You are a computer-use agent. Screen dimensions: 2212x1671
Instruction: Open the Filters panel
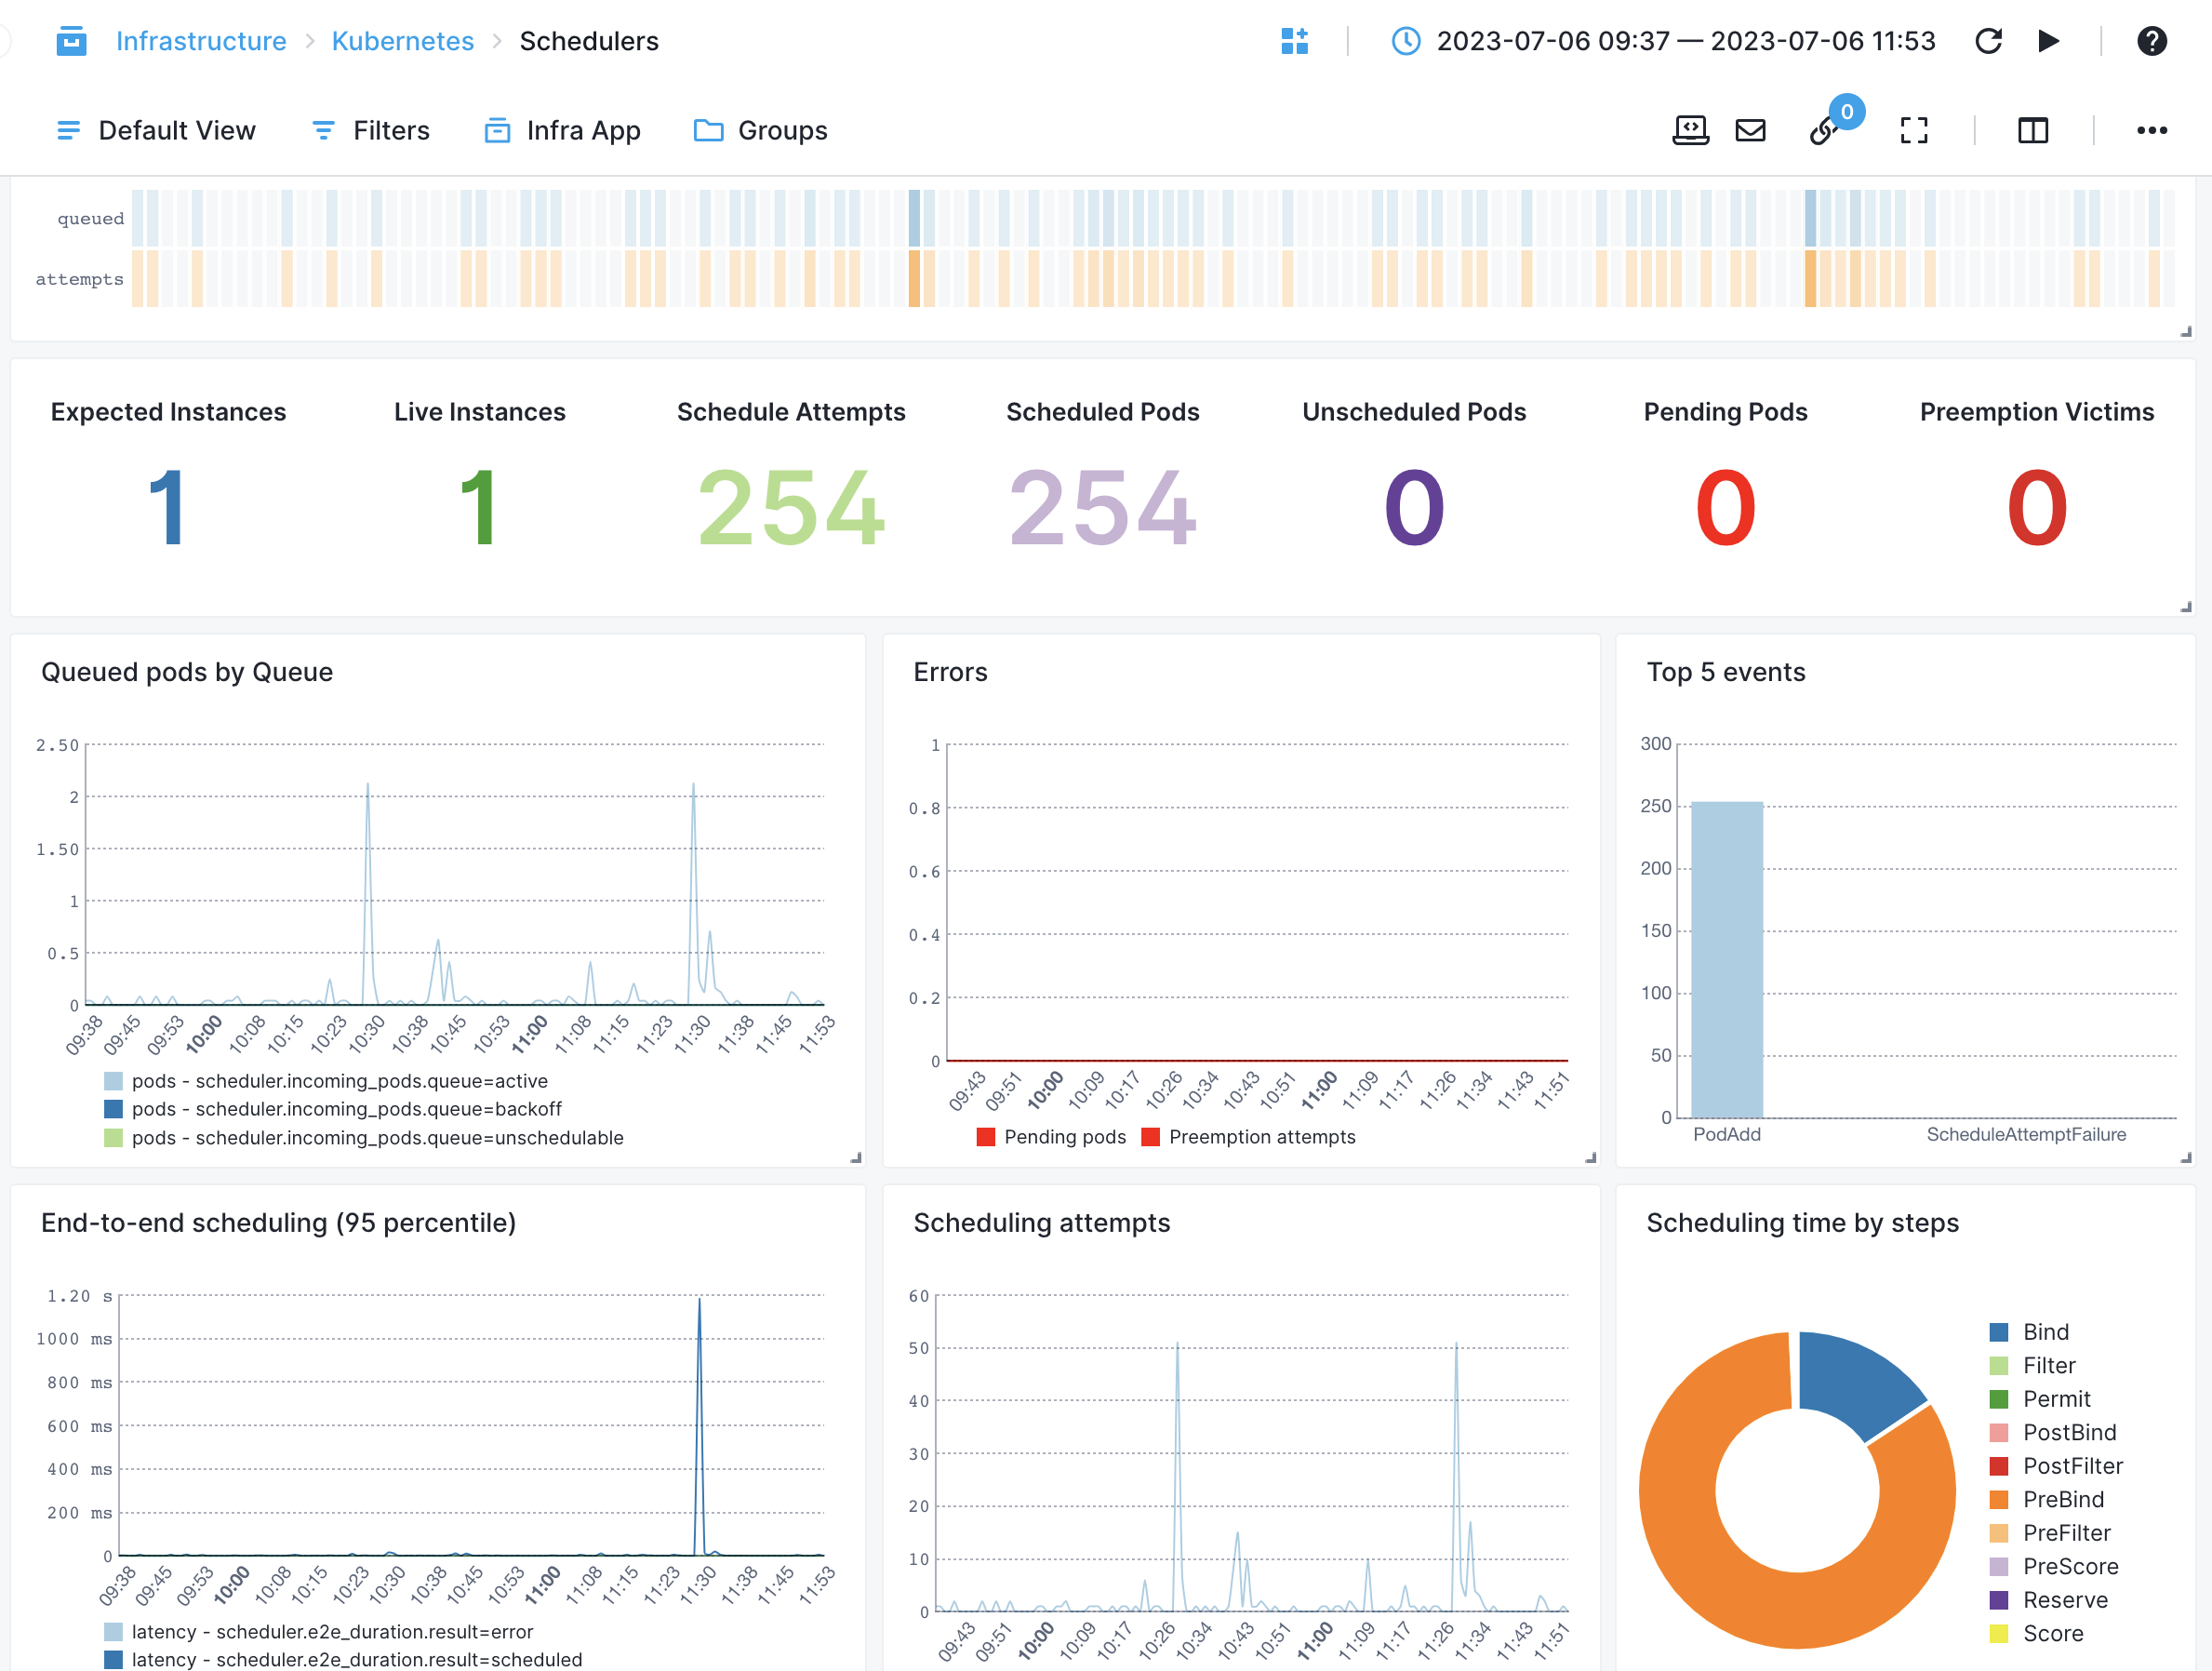coord(370,131)
